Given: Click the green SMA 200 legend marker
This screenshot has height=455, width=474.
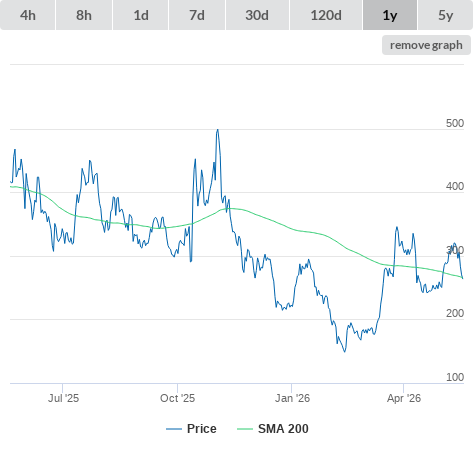Looking at the screenshot, I should pos(245,429).
